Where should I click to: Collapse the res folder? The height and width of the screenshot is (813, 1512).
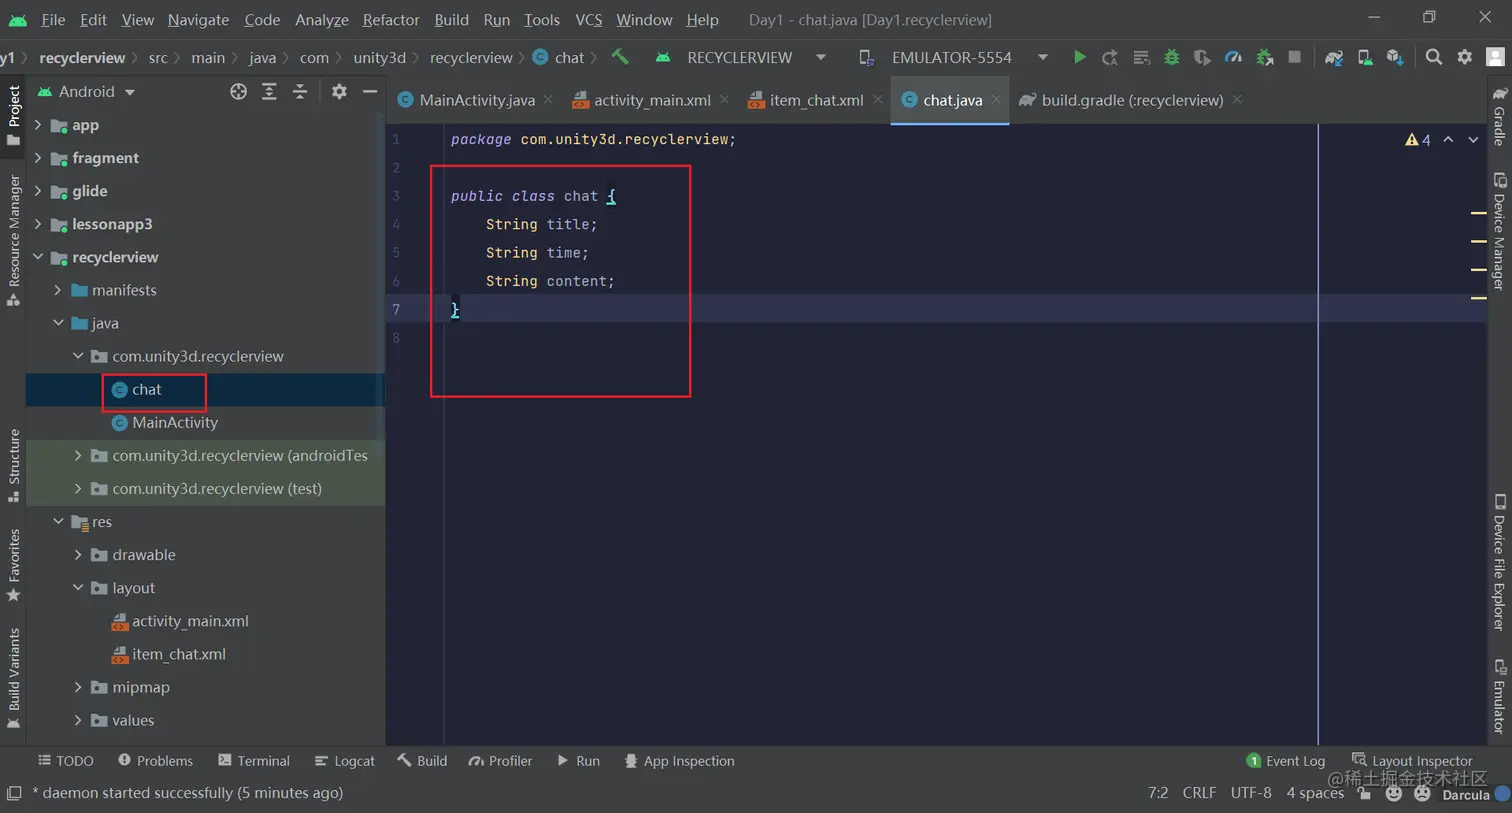click(x=58, y=522)
